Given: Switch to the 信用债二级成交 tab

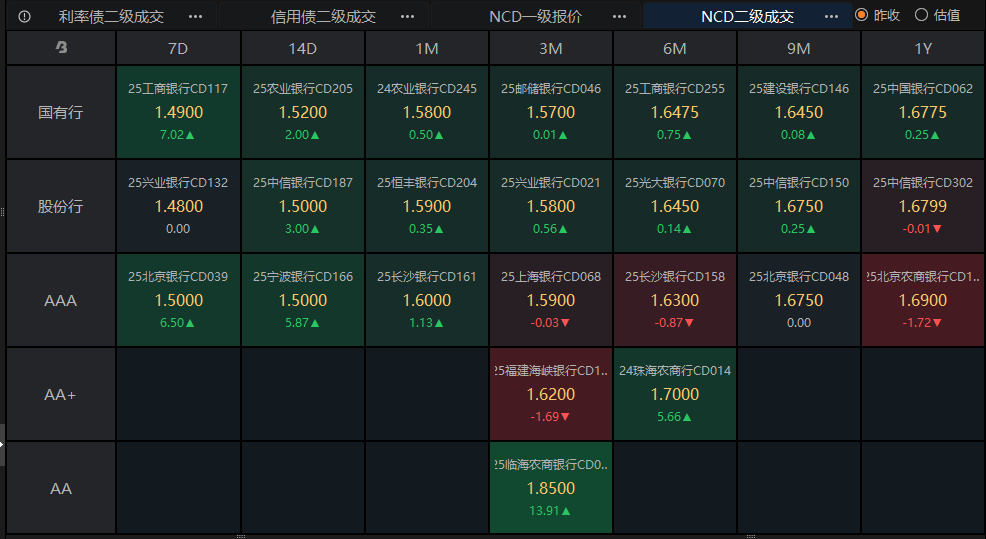Looking at the screenshot, I should pyautogui.click(x=323, y=17).
